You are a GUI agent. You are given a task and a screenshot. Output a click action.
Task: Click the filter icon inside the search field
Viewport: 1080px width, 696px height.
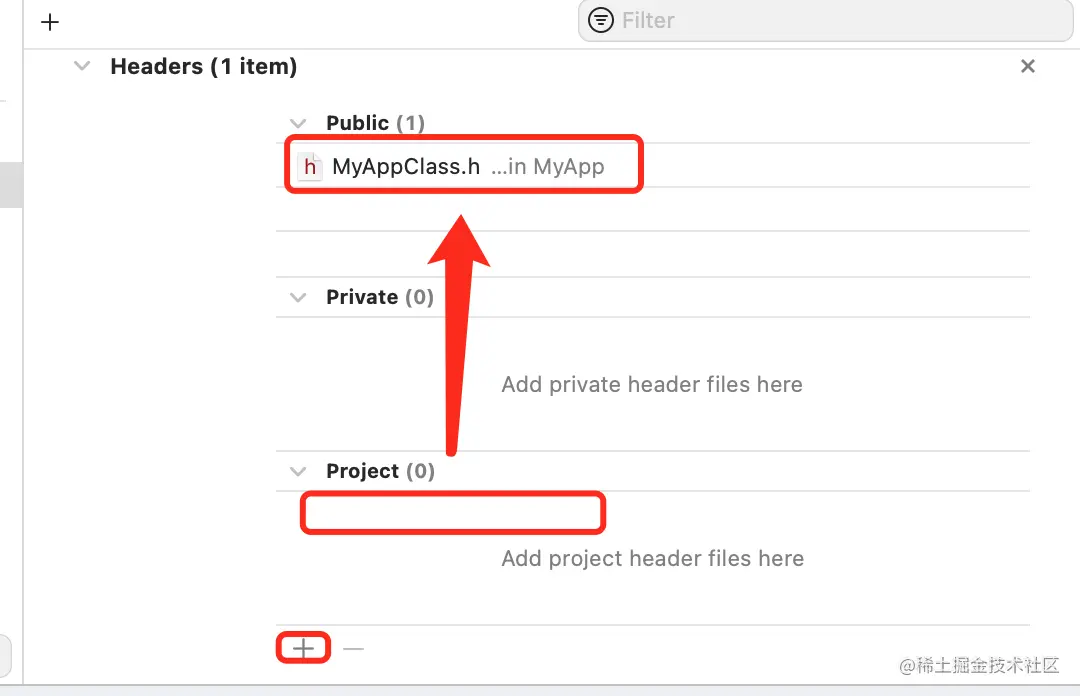click(601, 20)
